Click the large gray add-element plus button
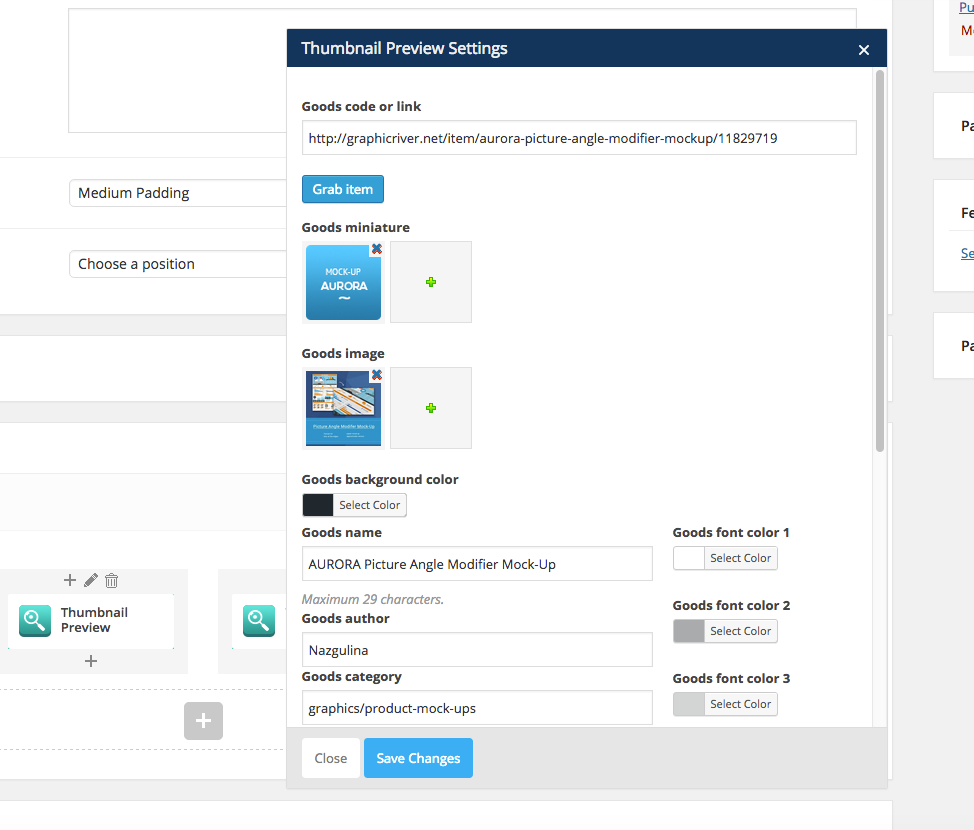The width and height of the screenshot is (974, 830). (203, 720)
